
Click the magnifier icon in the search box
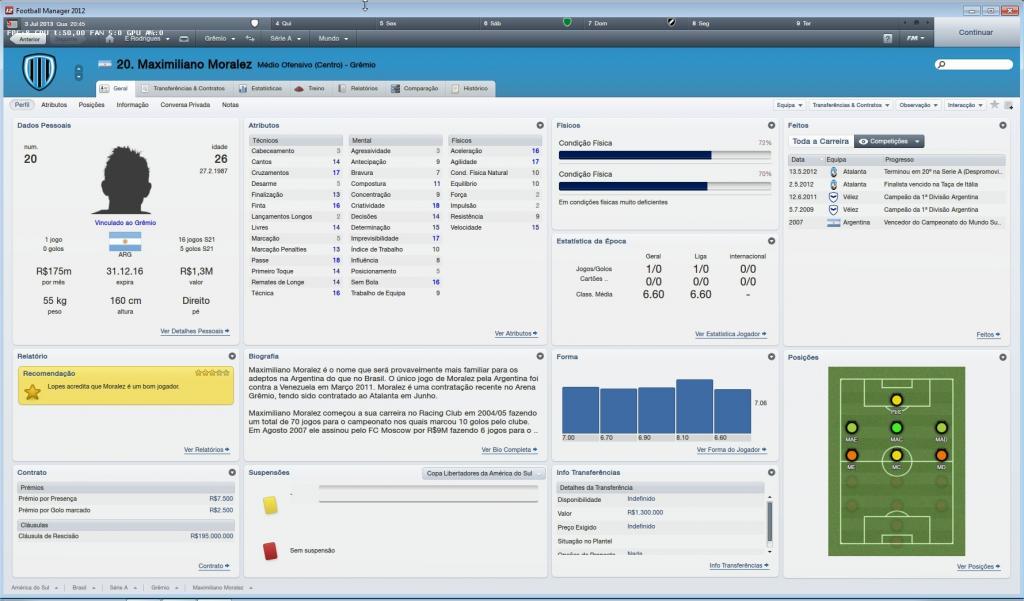(x=941, y=65)
